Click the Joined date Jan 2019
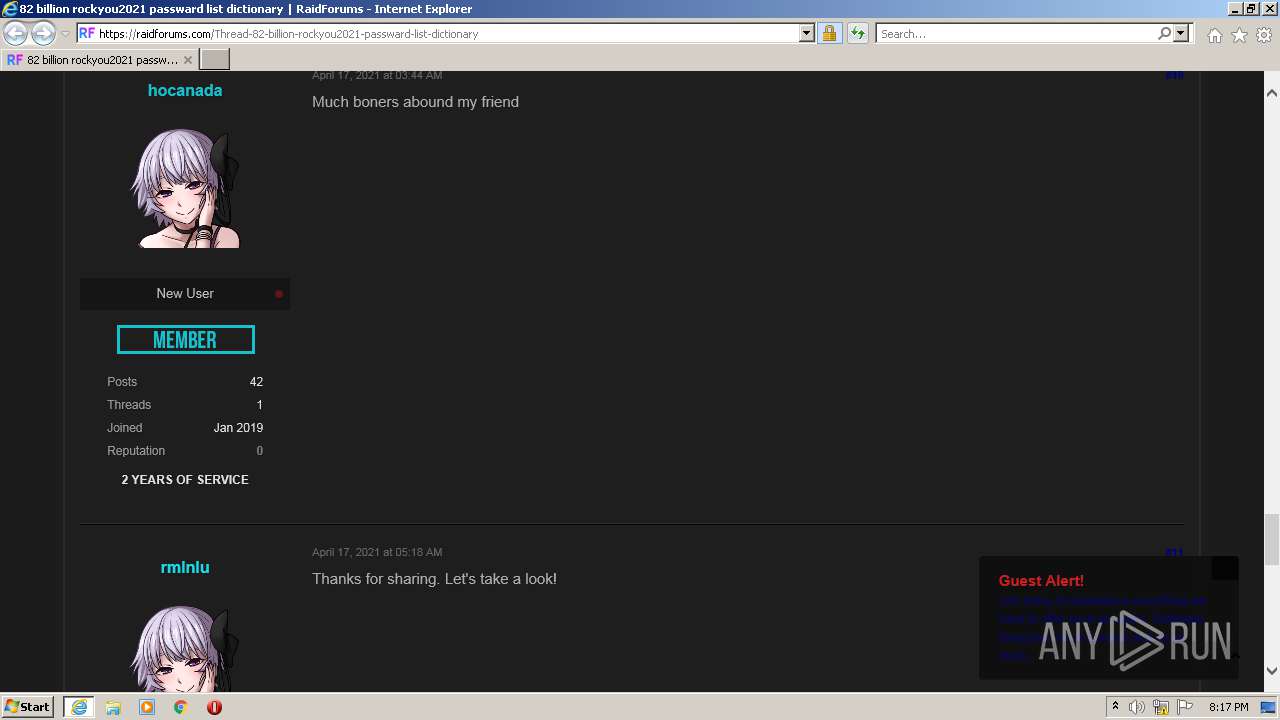Screen dimensions: 1280x720 238,428
